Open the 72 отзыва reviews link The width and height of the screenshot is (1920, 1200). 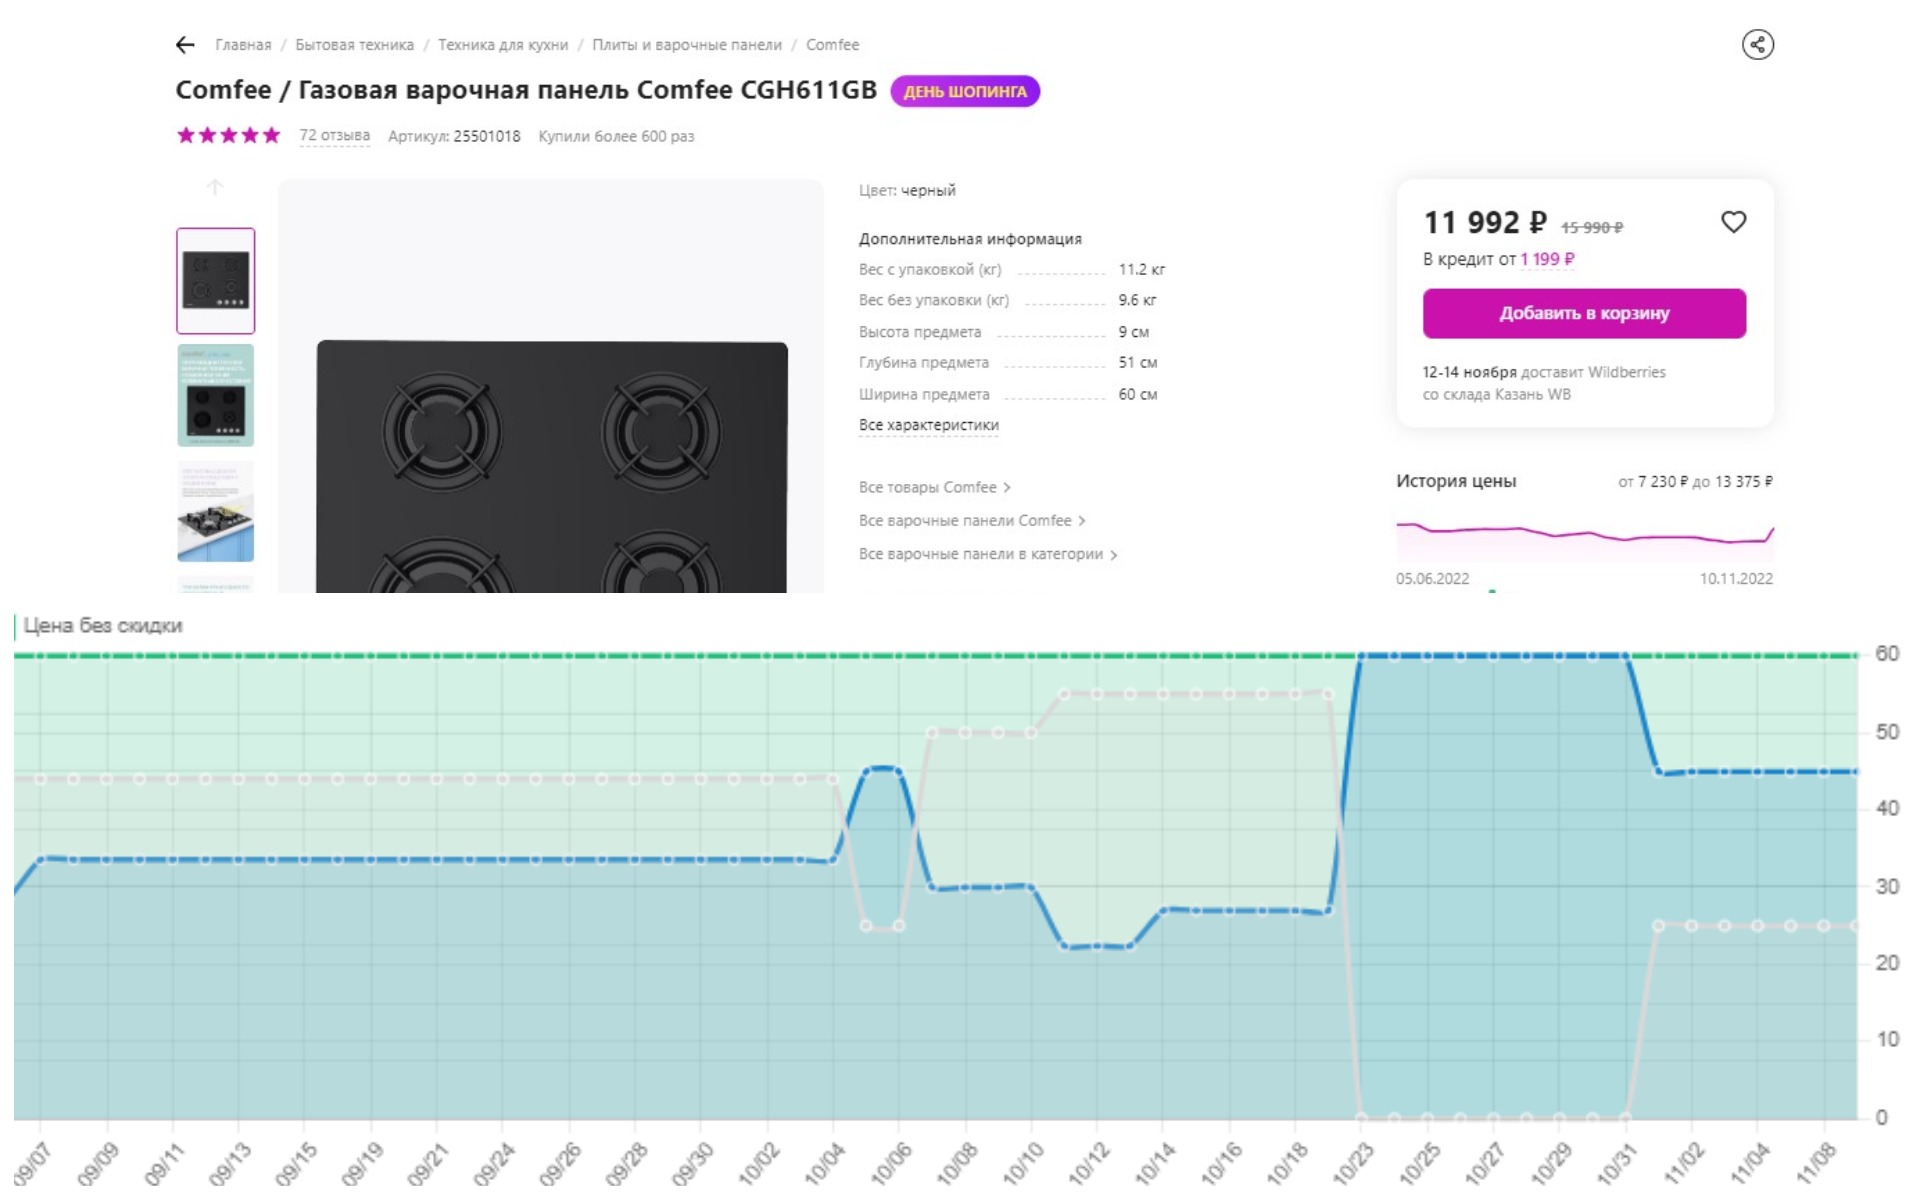coord(334,136)
